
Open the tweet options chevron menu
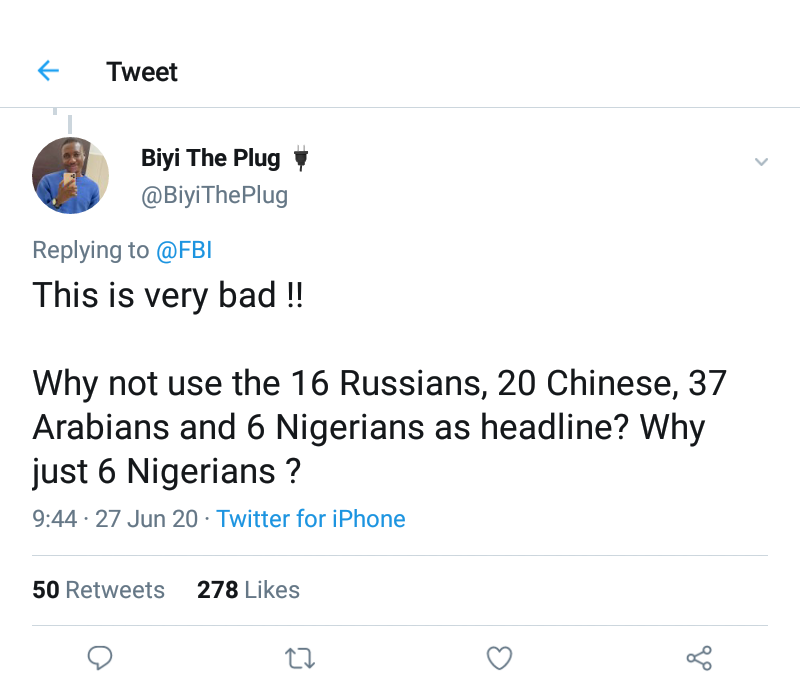[x=761, y=161]
